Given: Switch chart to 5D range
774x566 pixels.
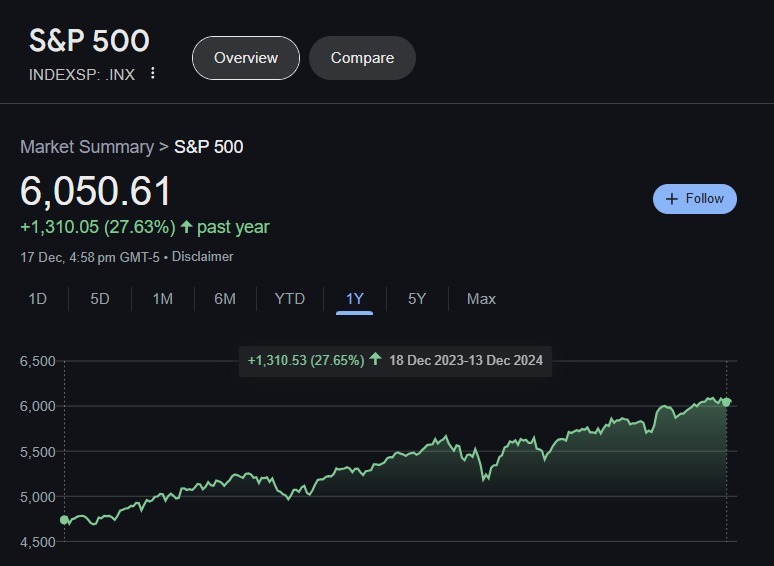Looking at the screenshot, I should click(100, 299).
